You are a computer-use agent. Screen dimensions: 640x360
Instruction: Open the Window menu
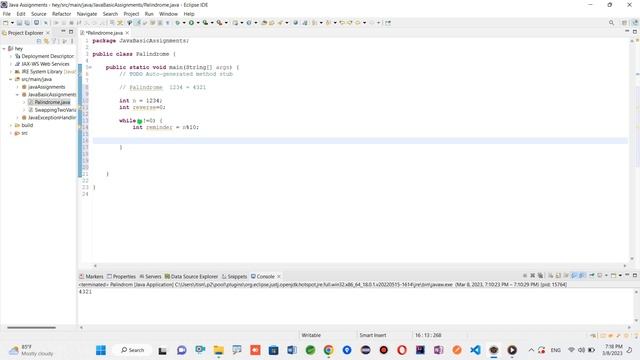tap(168, 14)
